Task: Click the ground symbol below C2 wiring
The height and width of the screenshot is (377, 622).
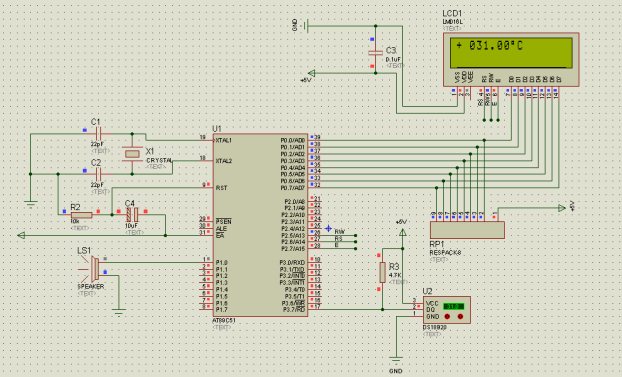Action: 31,205
